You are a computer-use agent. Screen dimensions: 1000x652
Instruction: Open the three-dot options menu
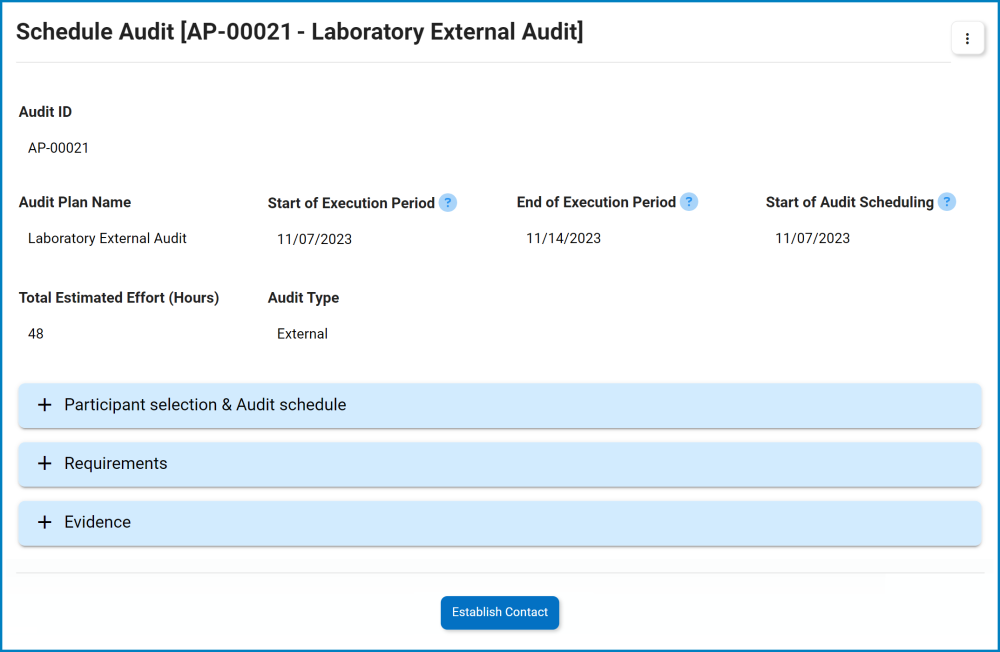(x=967, y=38)
